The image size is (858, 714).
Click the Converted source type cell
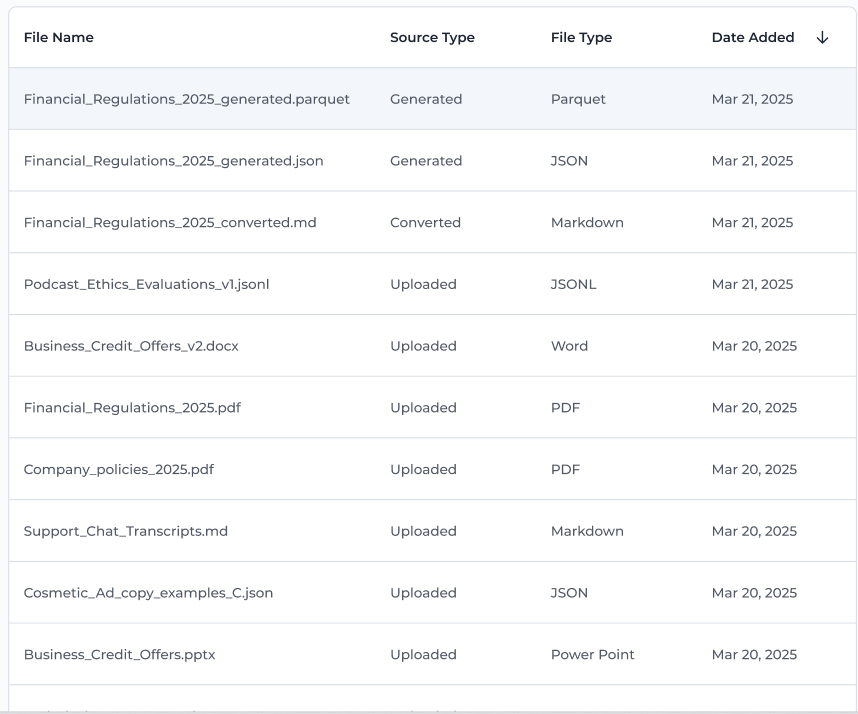[x=425, y=222]
